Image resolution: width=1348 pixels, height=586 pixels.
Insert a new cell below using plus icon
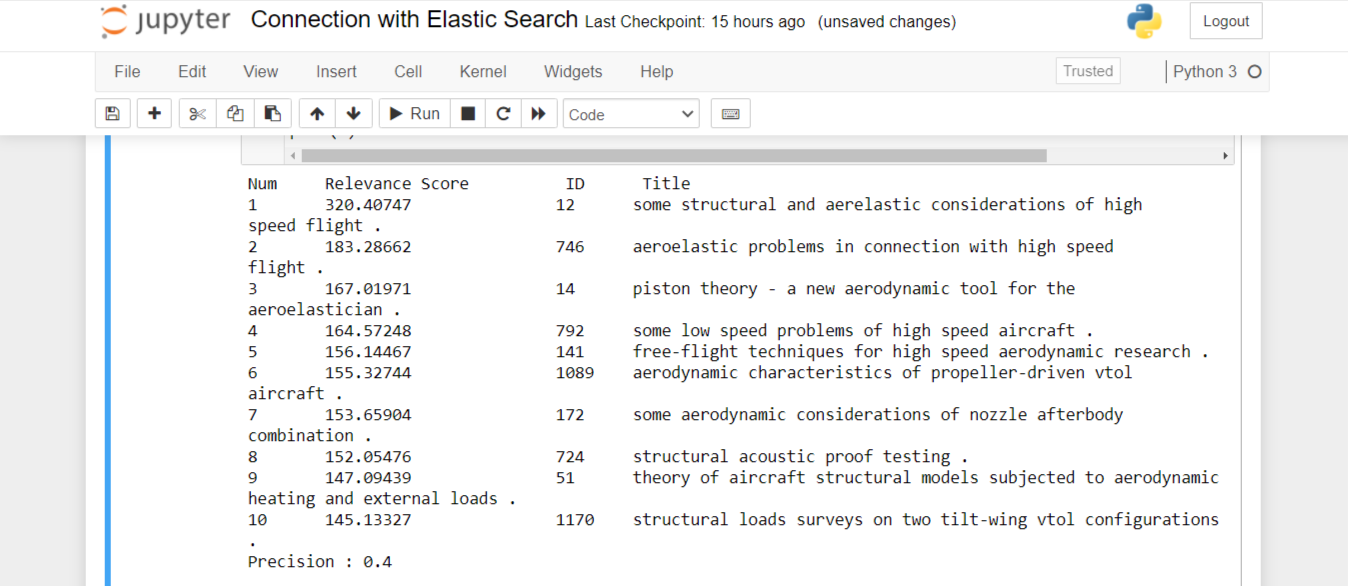tap(154, 113)
